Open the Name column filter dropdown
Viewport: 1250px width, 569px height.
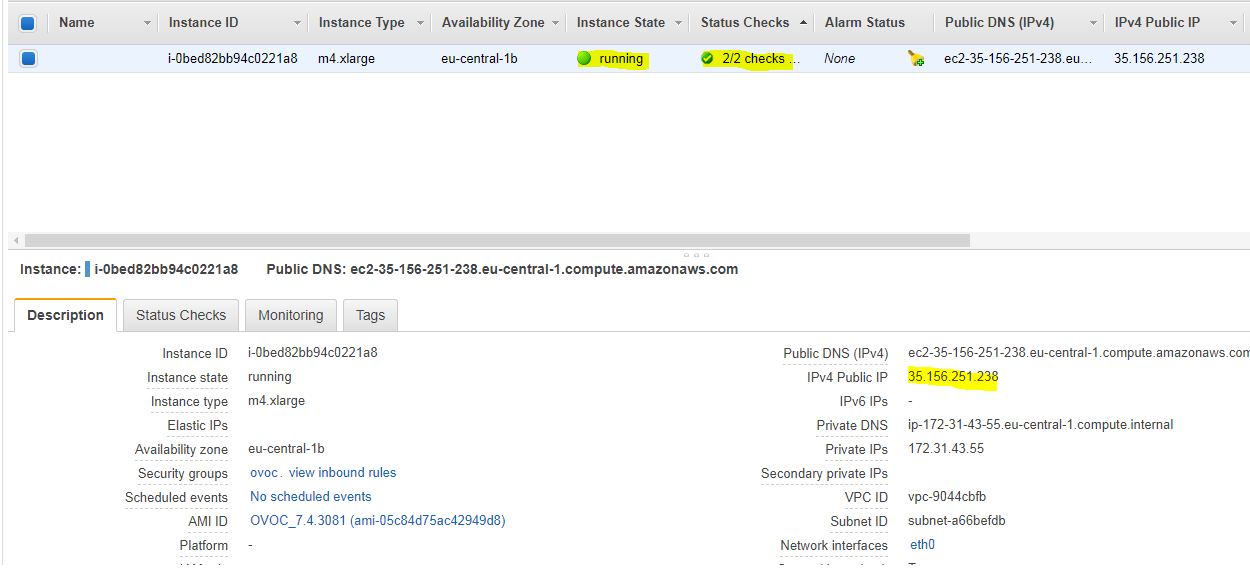click(x=148, y=23)
